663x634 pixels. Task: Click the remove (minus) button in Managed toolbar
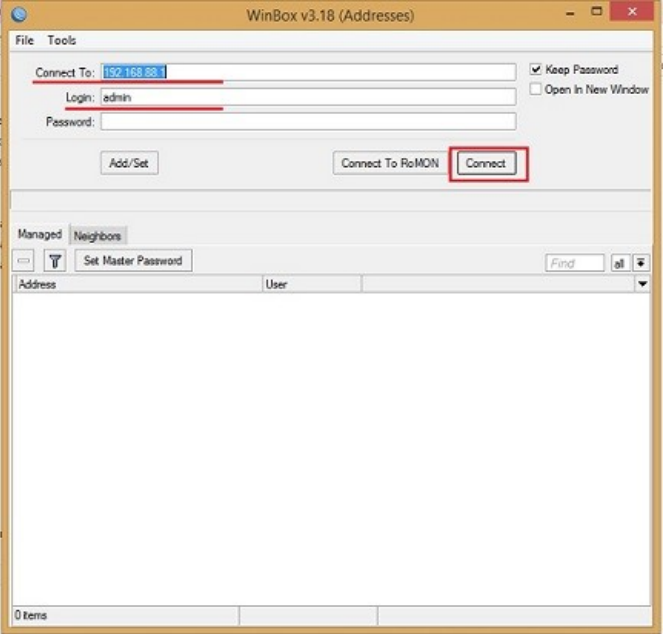[x=23, y=261]
